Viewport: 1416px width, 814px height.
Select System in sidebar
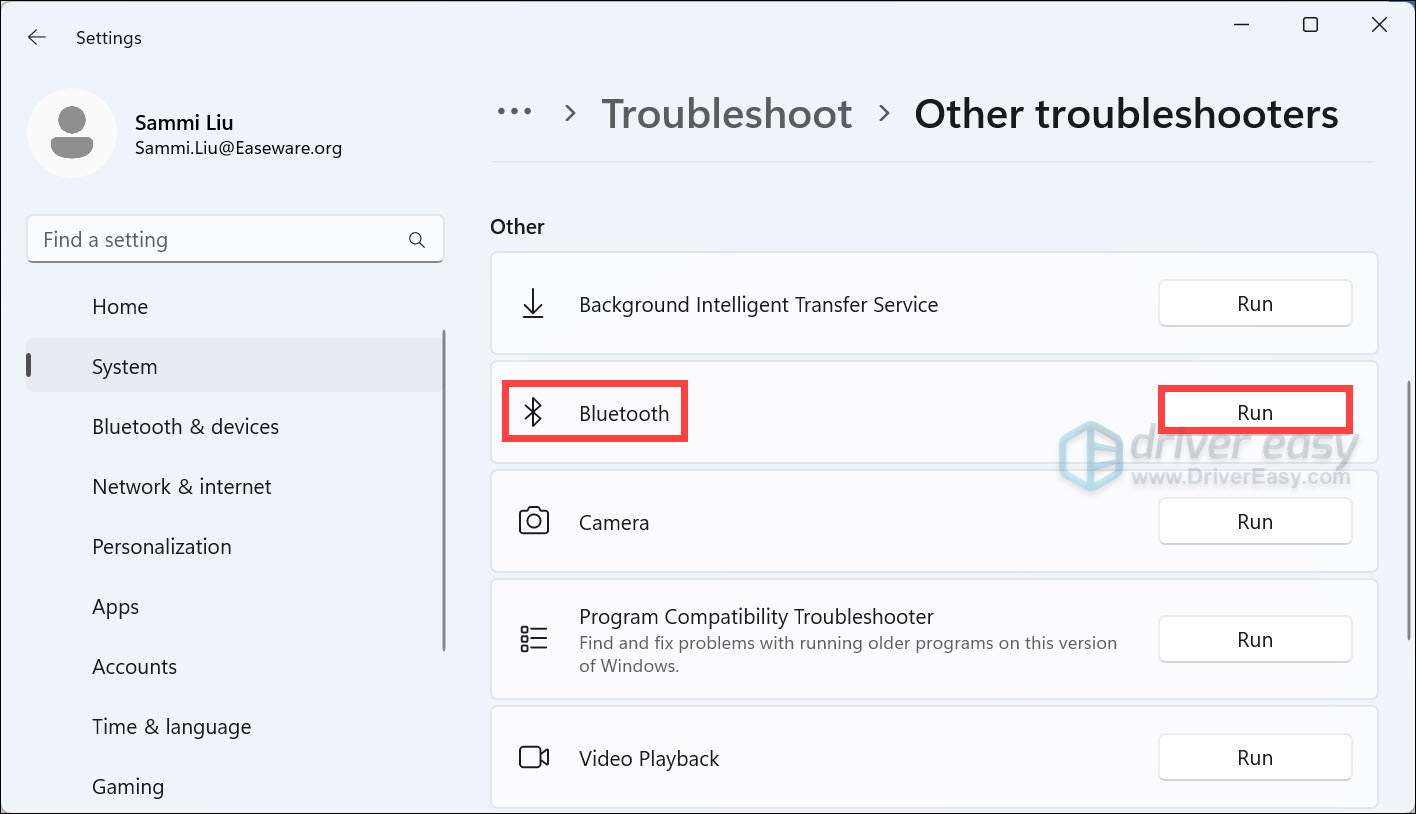point(235,367)
